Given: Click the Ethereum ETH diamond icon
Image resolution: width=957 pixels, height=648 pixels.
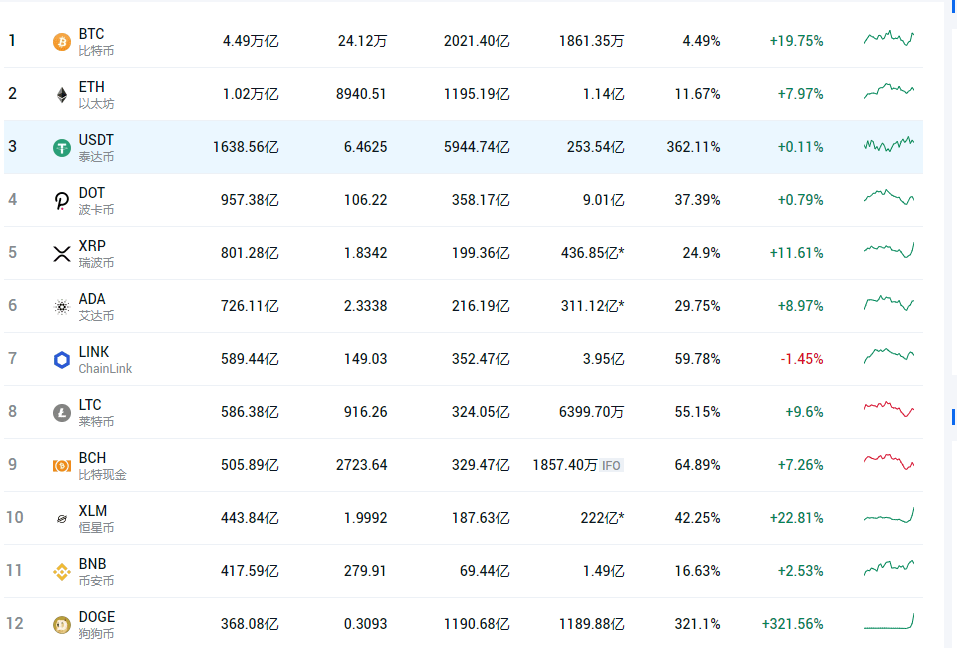Looking at the screenshot, I should 62,95.
